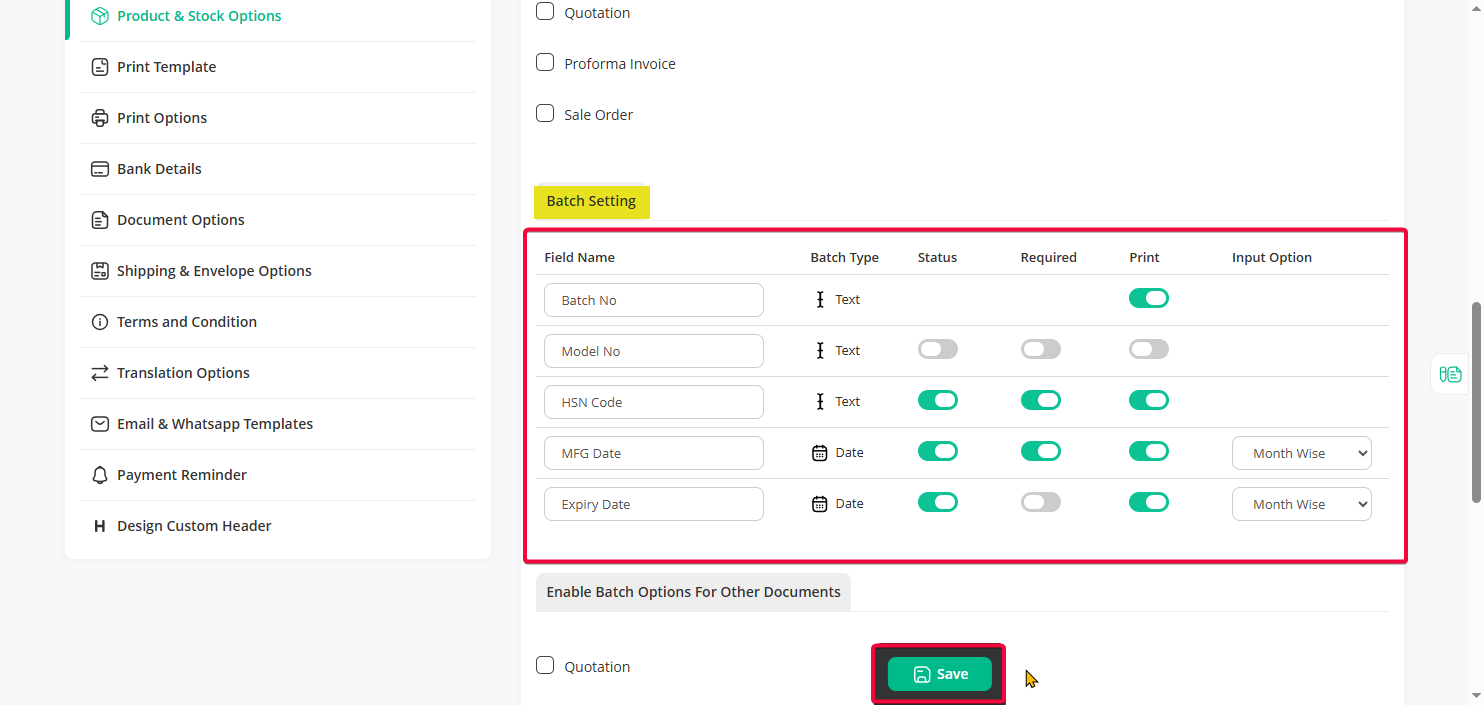This screenshot has width=1484, height=705.
Task: Click the Translation Options arrows icon
Action: click(99, 373)
